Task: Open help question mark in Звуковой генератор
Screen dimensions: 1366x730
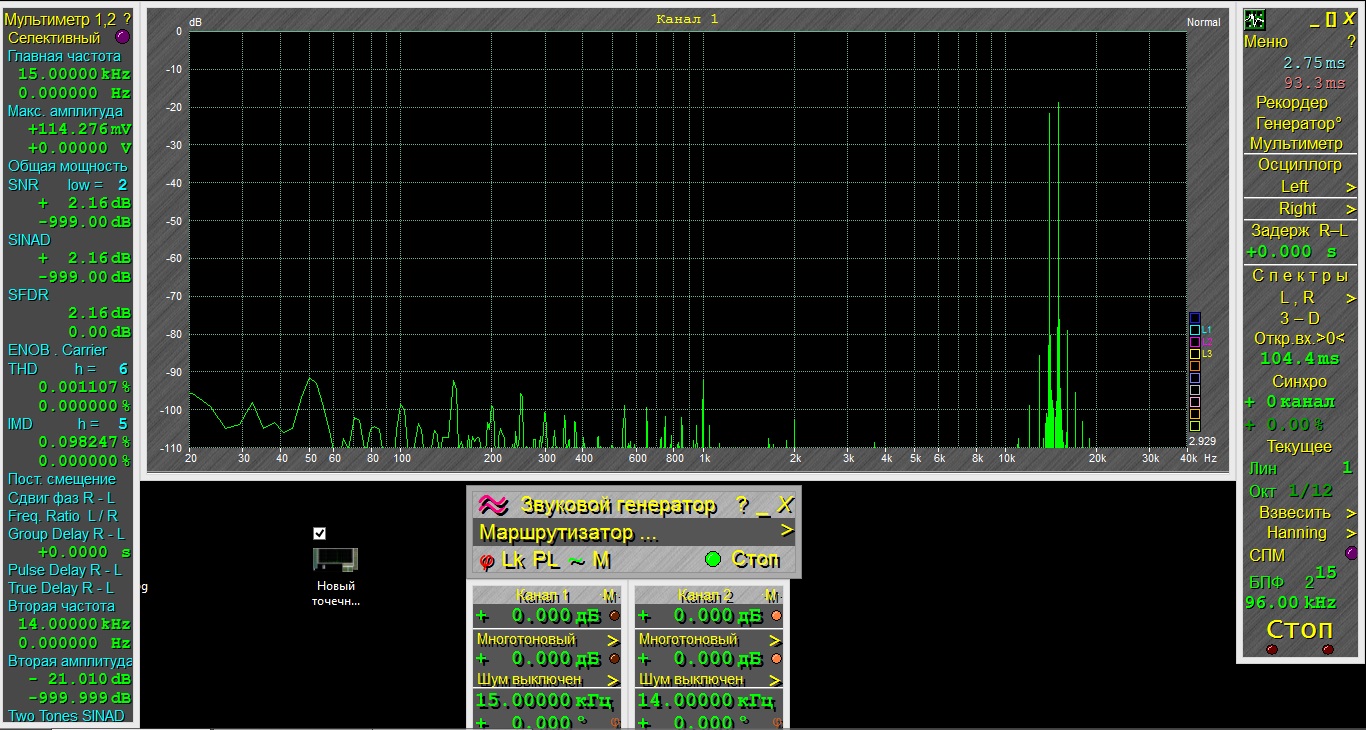Action: tap(742, 505)
